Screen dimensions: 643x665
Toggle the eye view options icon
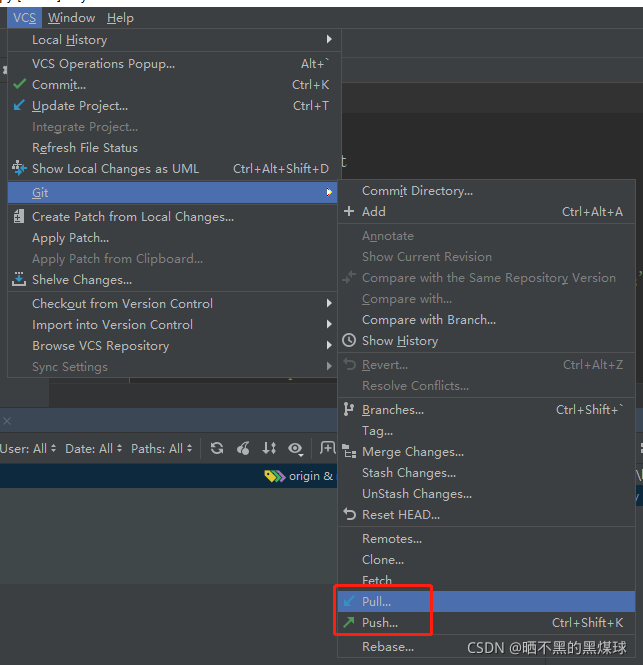[296, 449]
